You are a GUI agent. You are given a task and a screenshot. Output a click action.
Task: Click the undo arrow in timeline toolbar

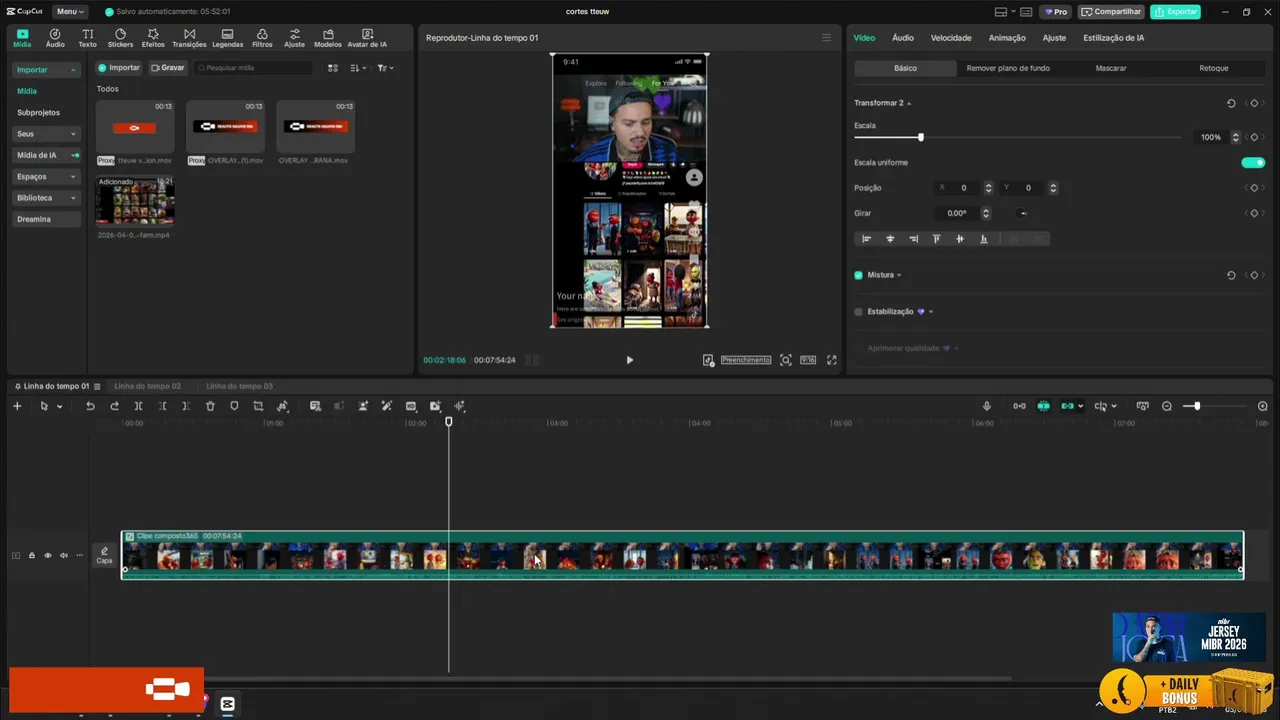pyautogui.click(x=90, y=406)
